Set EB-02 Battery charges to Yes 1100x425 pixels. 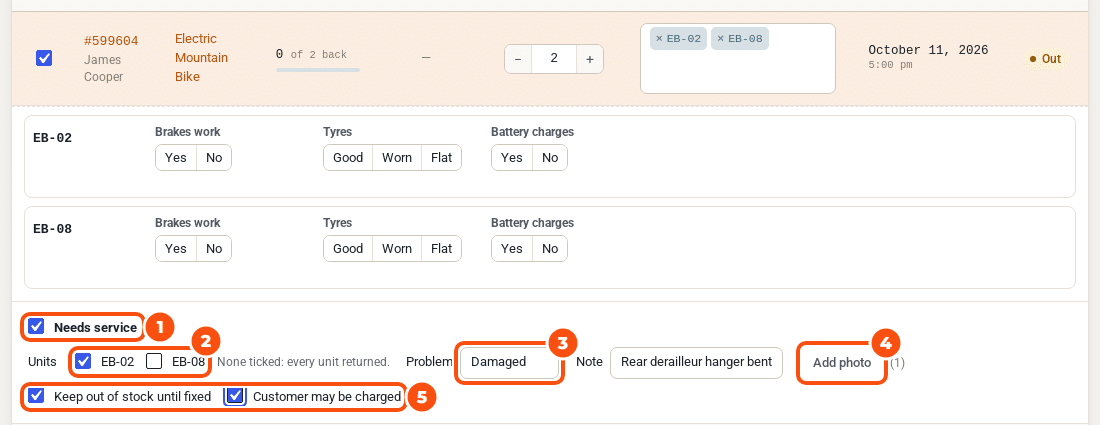[x=511, y=158]
